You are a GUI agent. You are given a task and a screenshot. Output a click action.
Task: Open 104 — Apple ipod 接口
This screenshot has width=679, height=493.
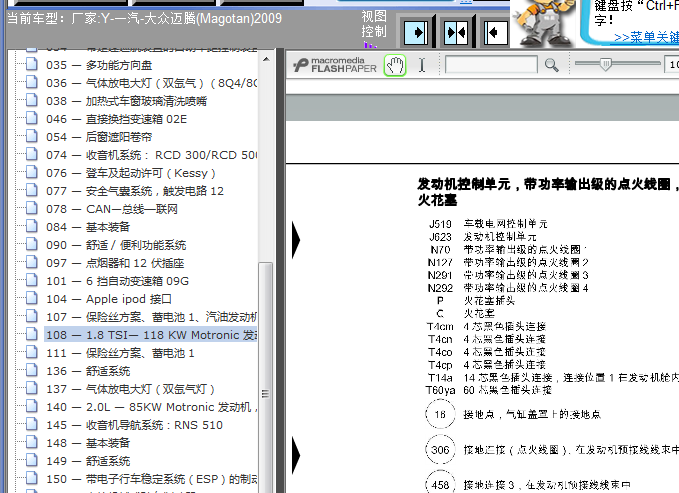[109, 299]
